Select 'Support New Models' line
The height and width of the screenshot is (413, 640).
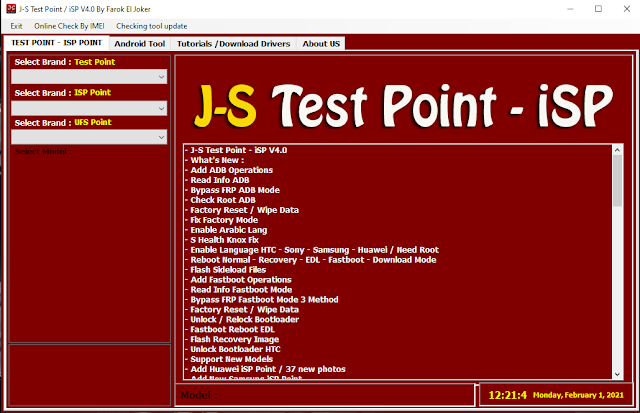[231, 359]
